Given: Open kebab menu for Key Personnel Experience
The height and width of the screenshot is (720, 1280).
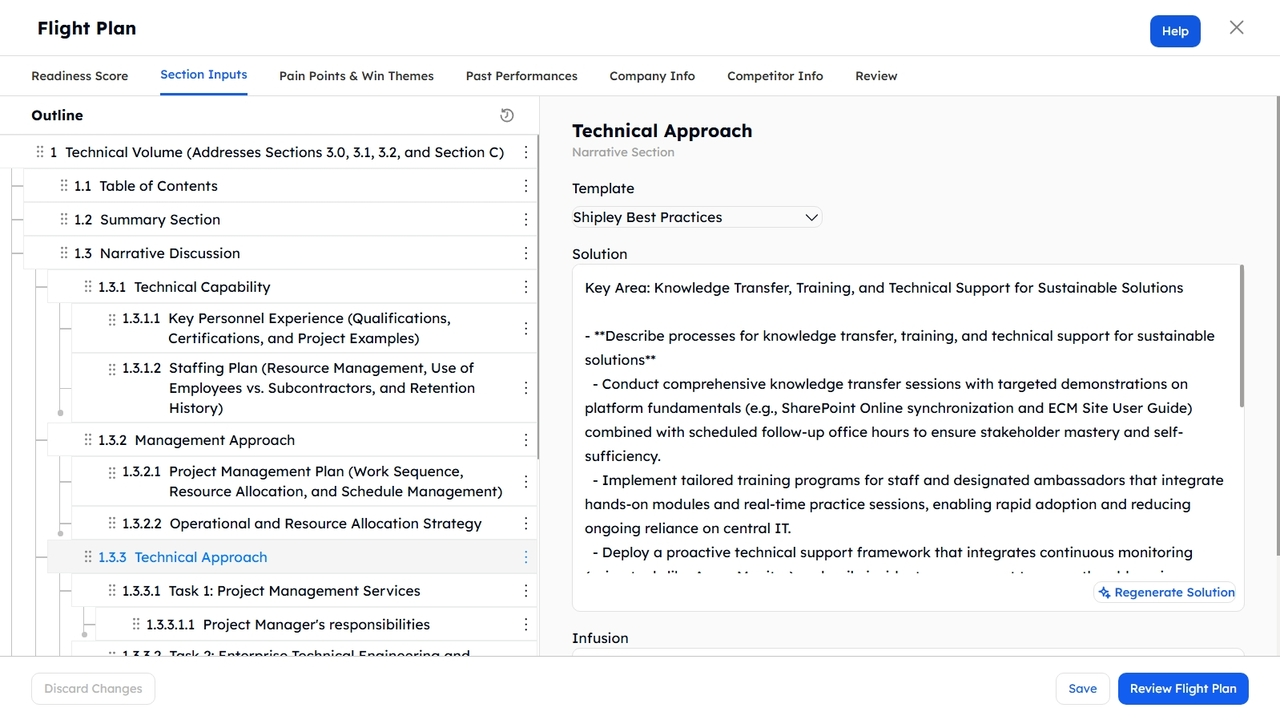Looking at the screenshot, I should coord(526,328).
